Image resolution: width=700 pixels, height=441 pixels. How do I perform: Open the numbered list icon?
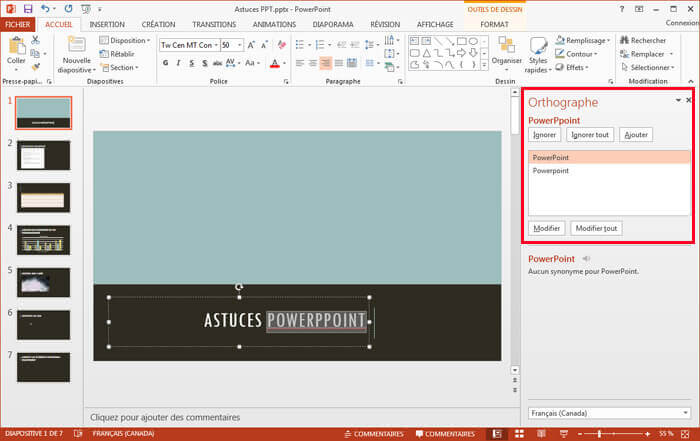click(x=320, y=45)
